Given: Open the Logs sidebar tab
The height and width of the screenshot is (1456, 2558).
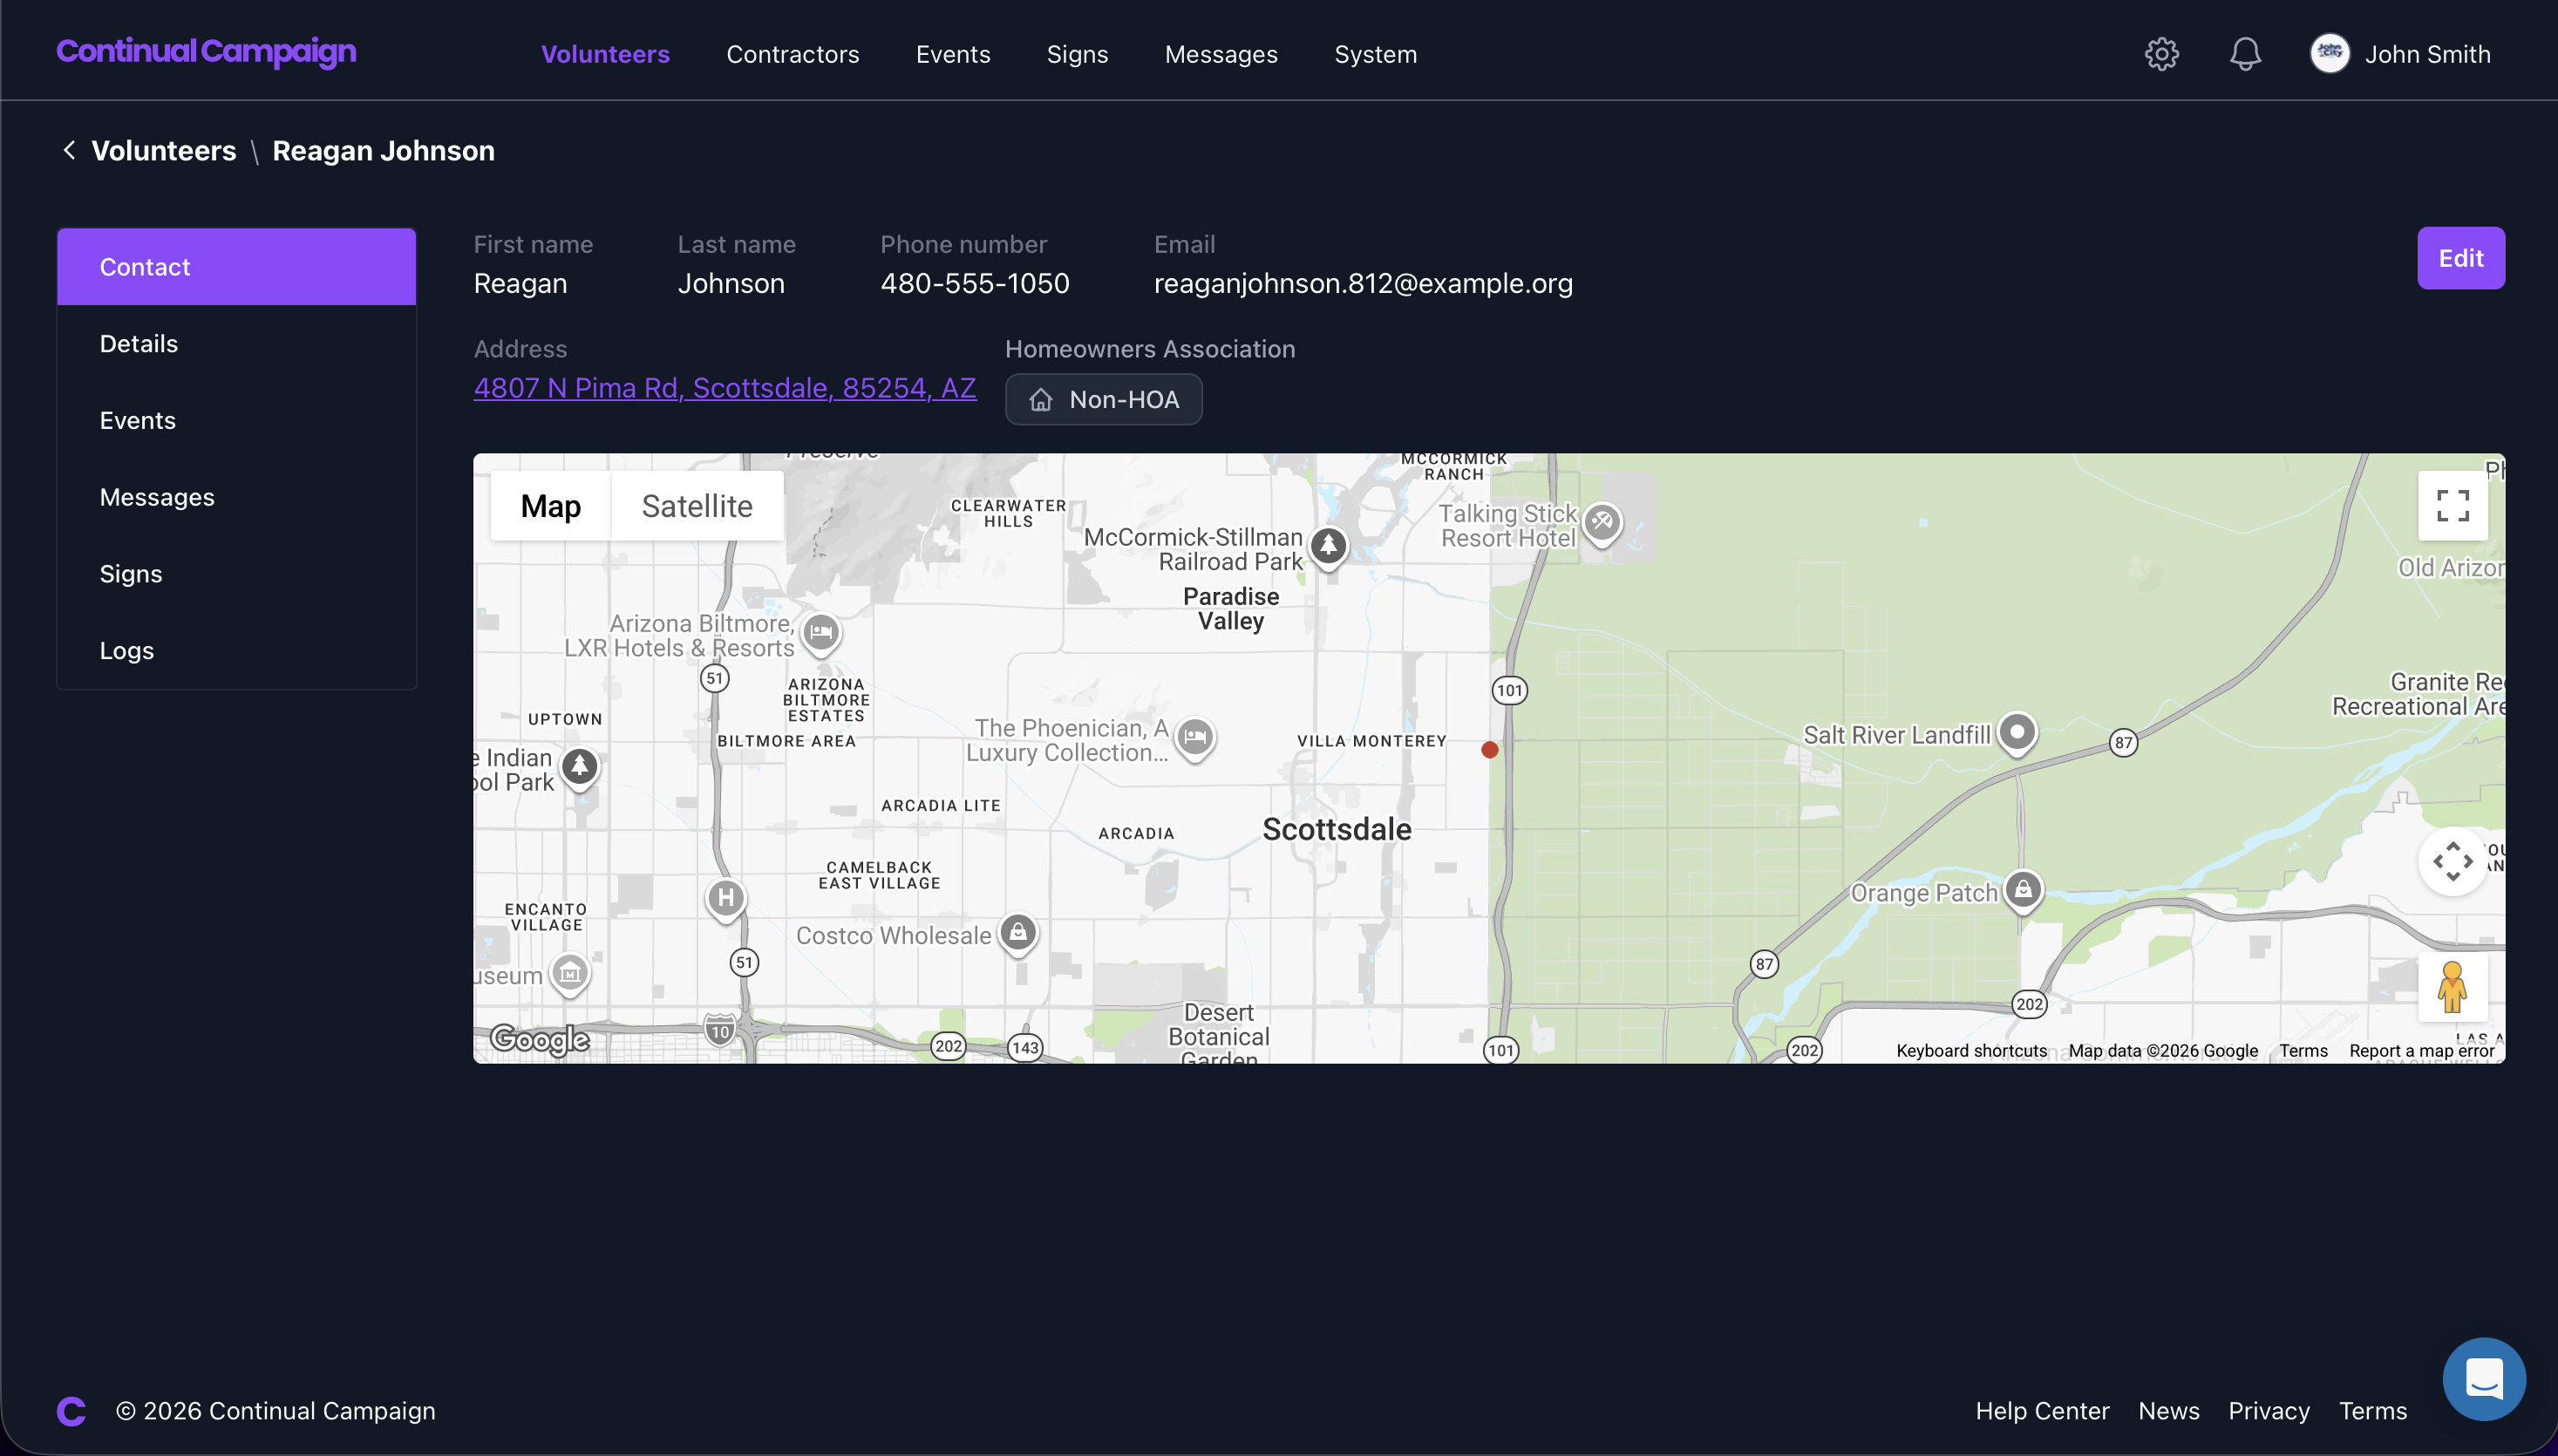Looking at the screenshot, I should click(127, 651).
